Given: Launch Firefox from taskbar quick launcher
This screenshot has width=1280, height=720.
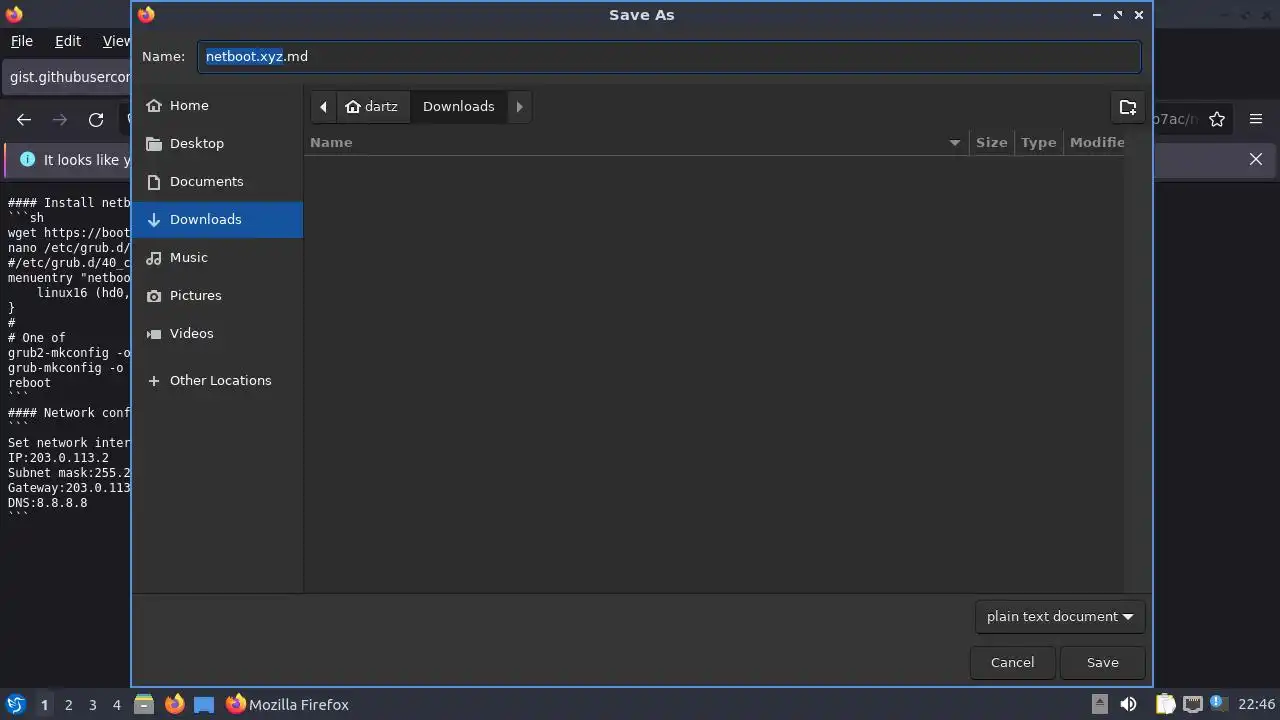Looking at the screenshot, I should [174, 704].
